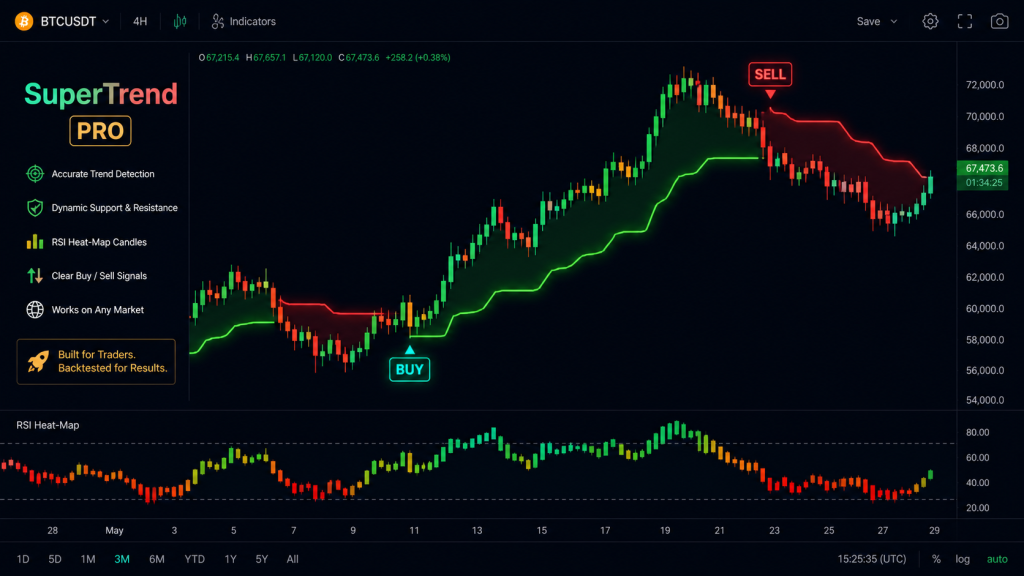Image resolution: width=1024 pixels, height=576 pixels.
Task: Click Built for Traders banner text
Action: [112, 361]
